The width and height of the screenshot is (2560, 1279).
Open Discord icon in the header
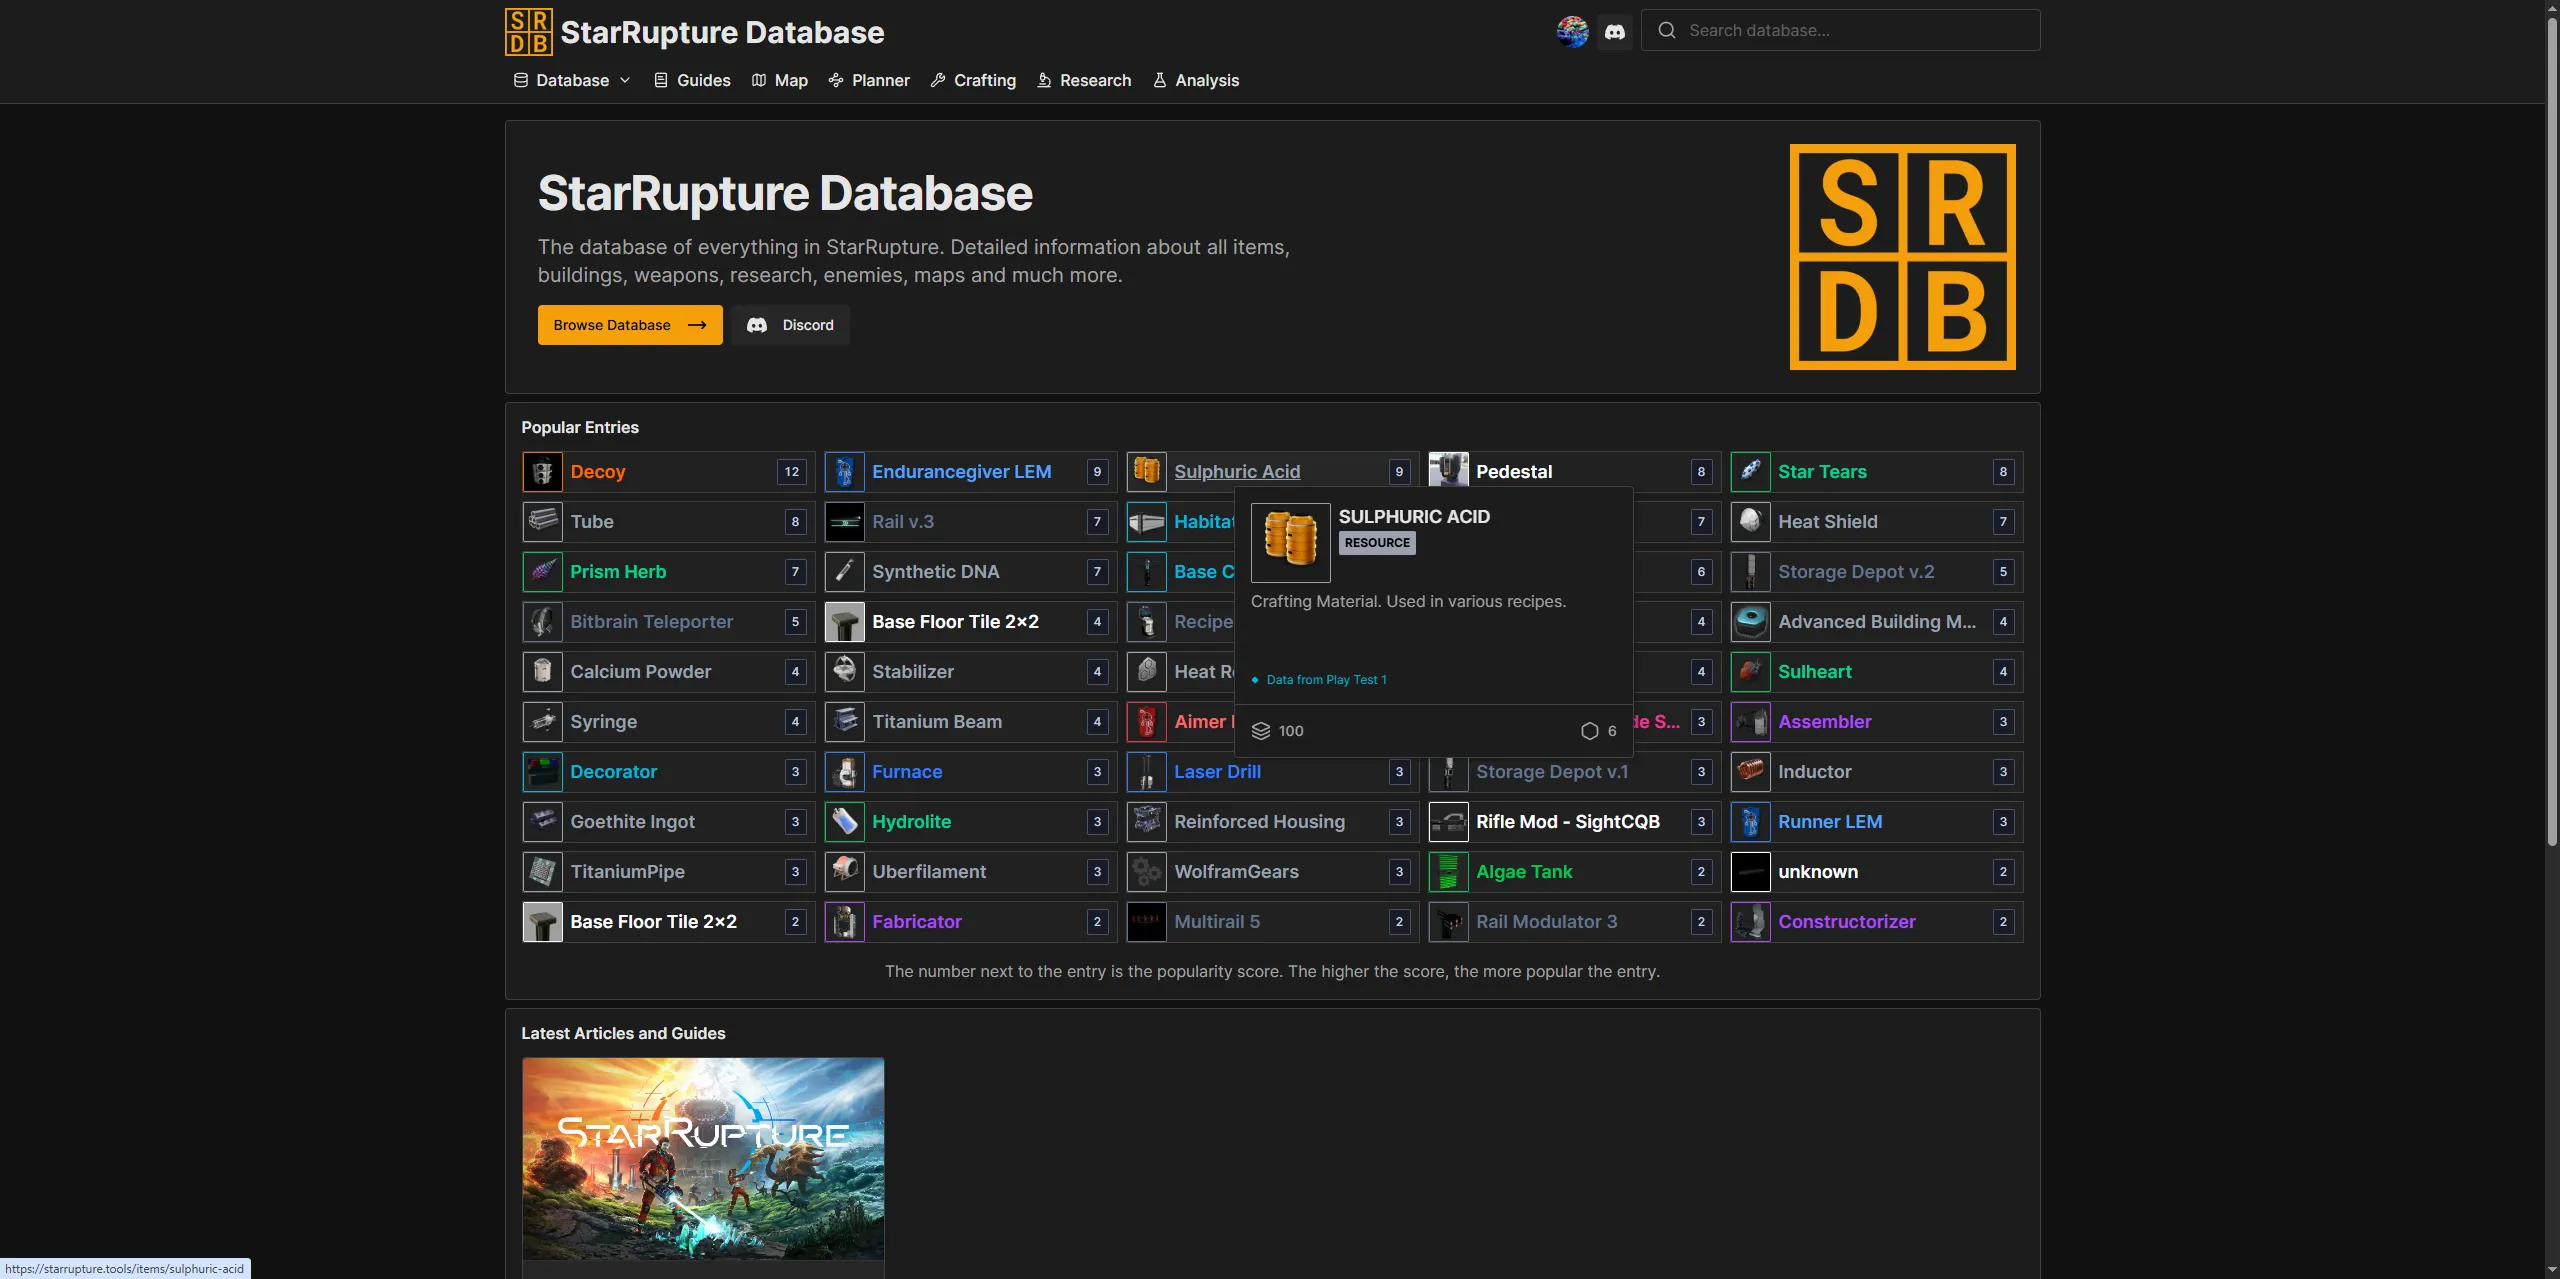(1614, 31)
